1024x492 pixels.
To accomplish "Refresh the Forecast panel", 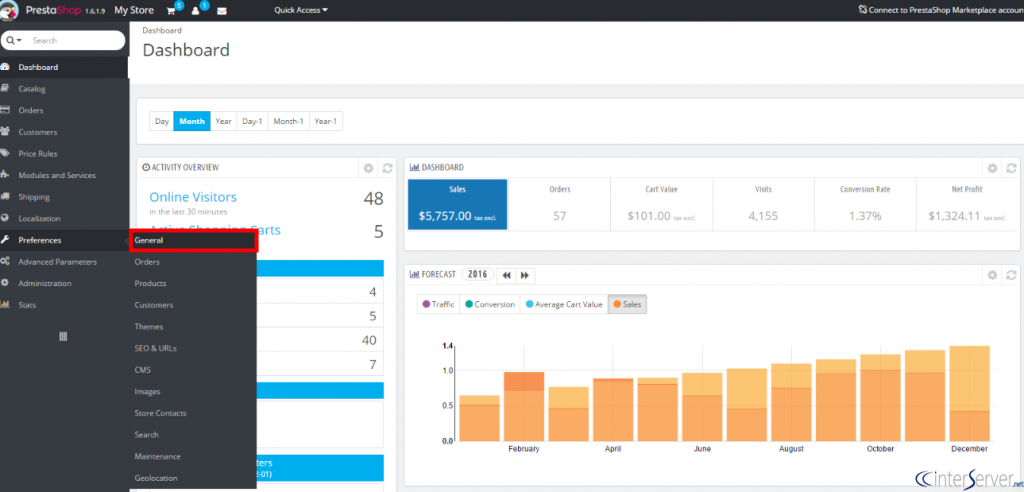I will point(1011,275).
